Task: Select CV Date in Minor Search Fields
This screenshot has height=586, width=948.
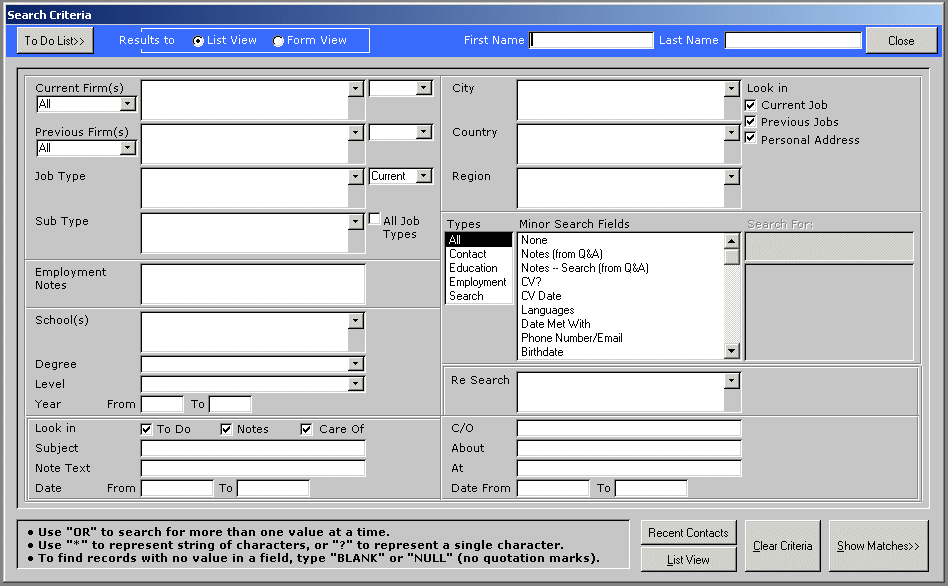Action: click(622, 296)
